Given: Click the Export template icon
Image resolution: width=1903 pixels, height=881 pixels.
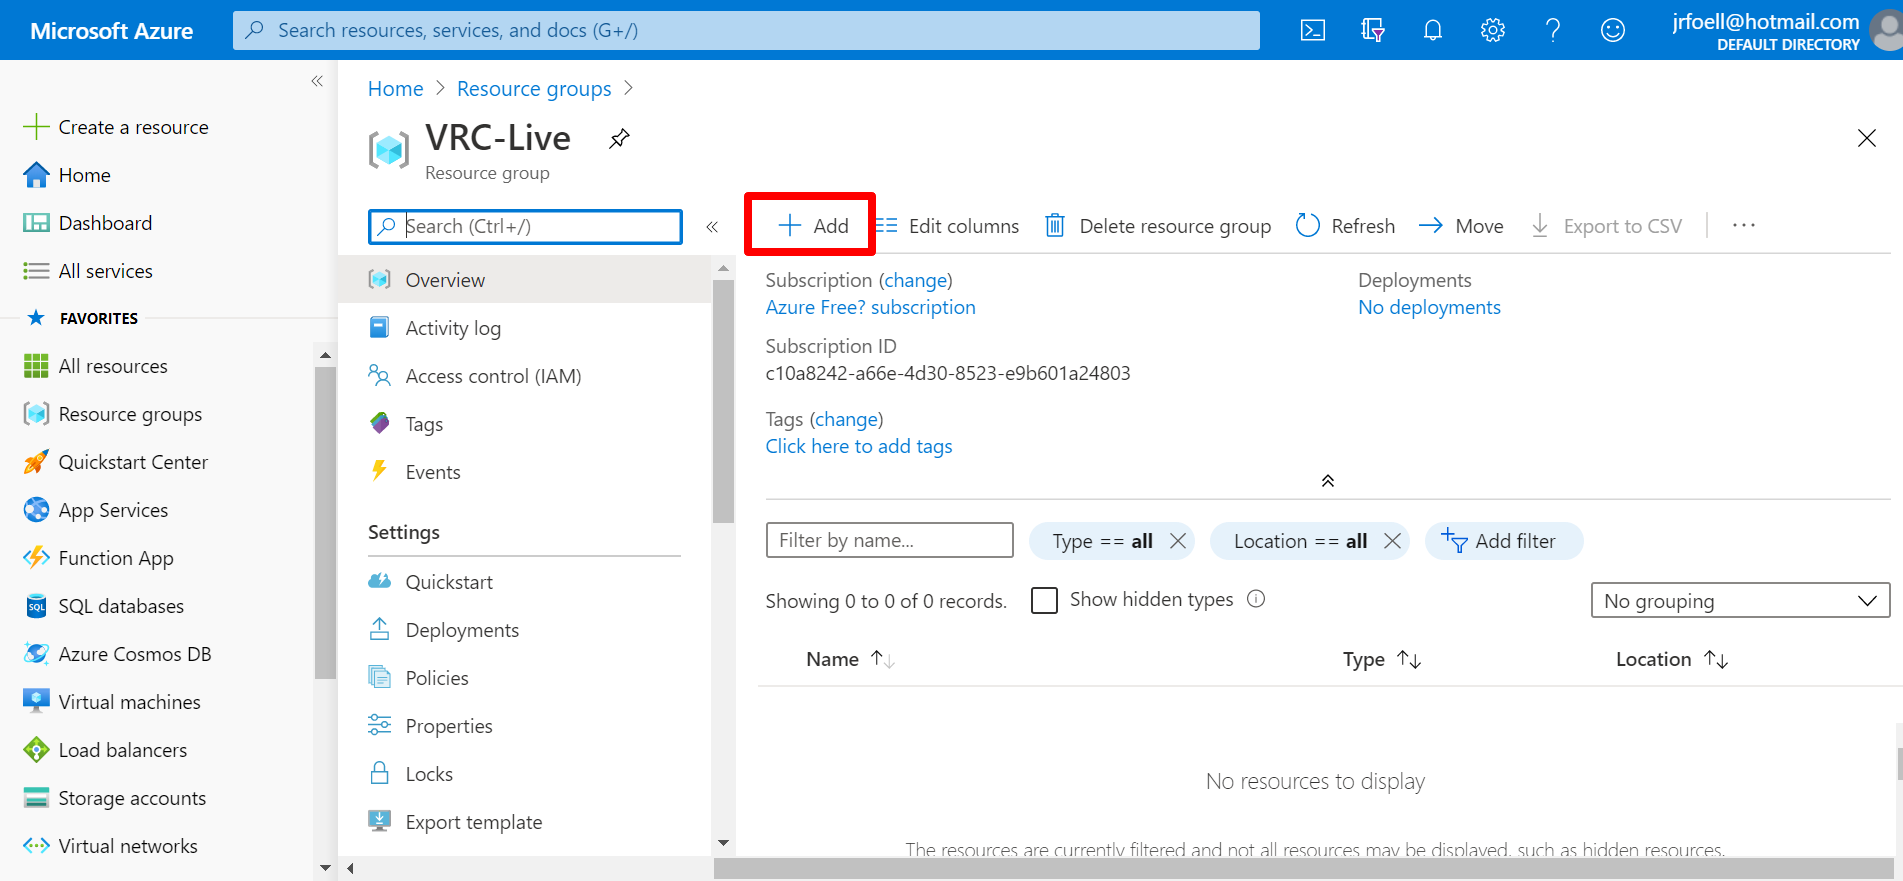Looking at the screenshot, I should click(380, 821).
